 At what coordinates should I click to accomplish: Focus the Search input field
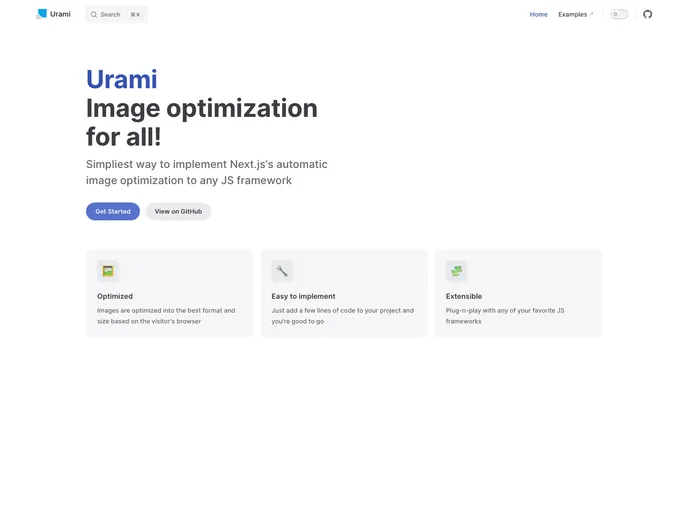point(117,14)
